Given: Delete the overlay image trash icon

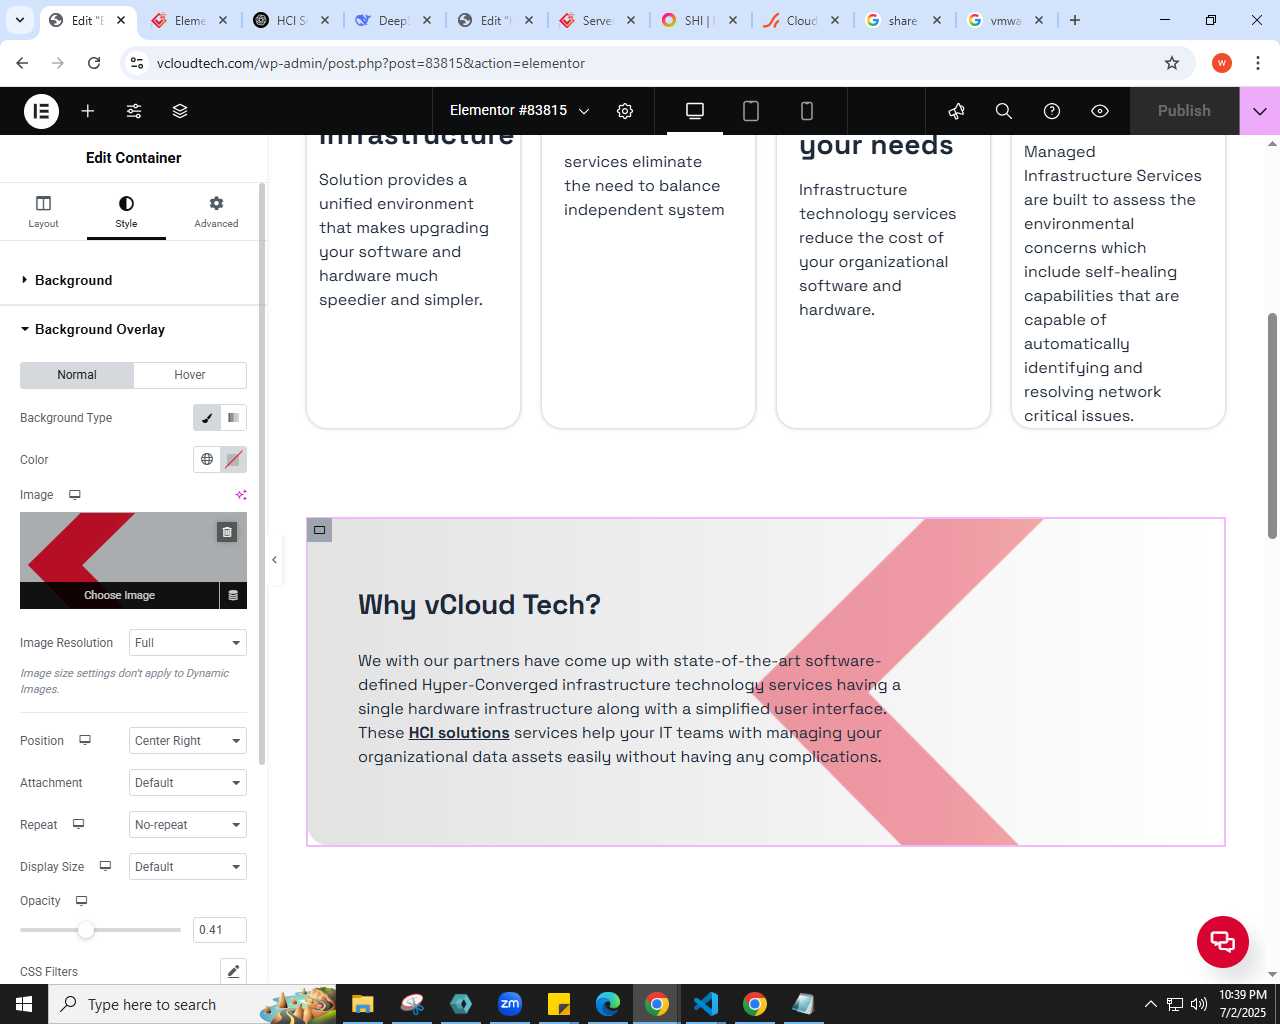Looking at the screenshot, I should (x=227, y=532).
